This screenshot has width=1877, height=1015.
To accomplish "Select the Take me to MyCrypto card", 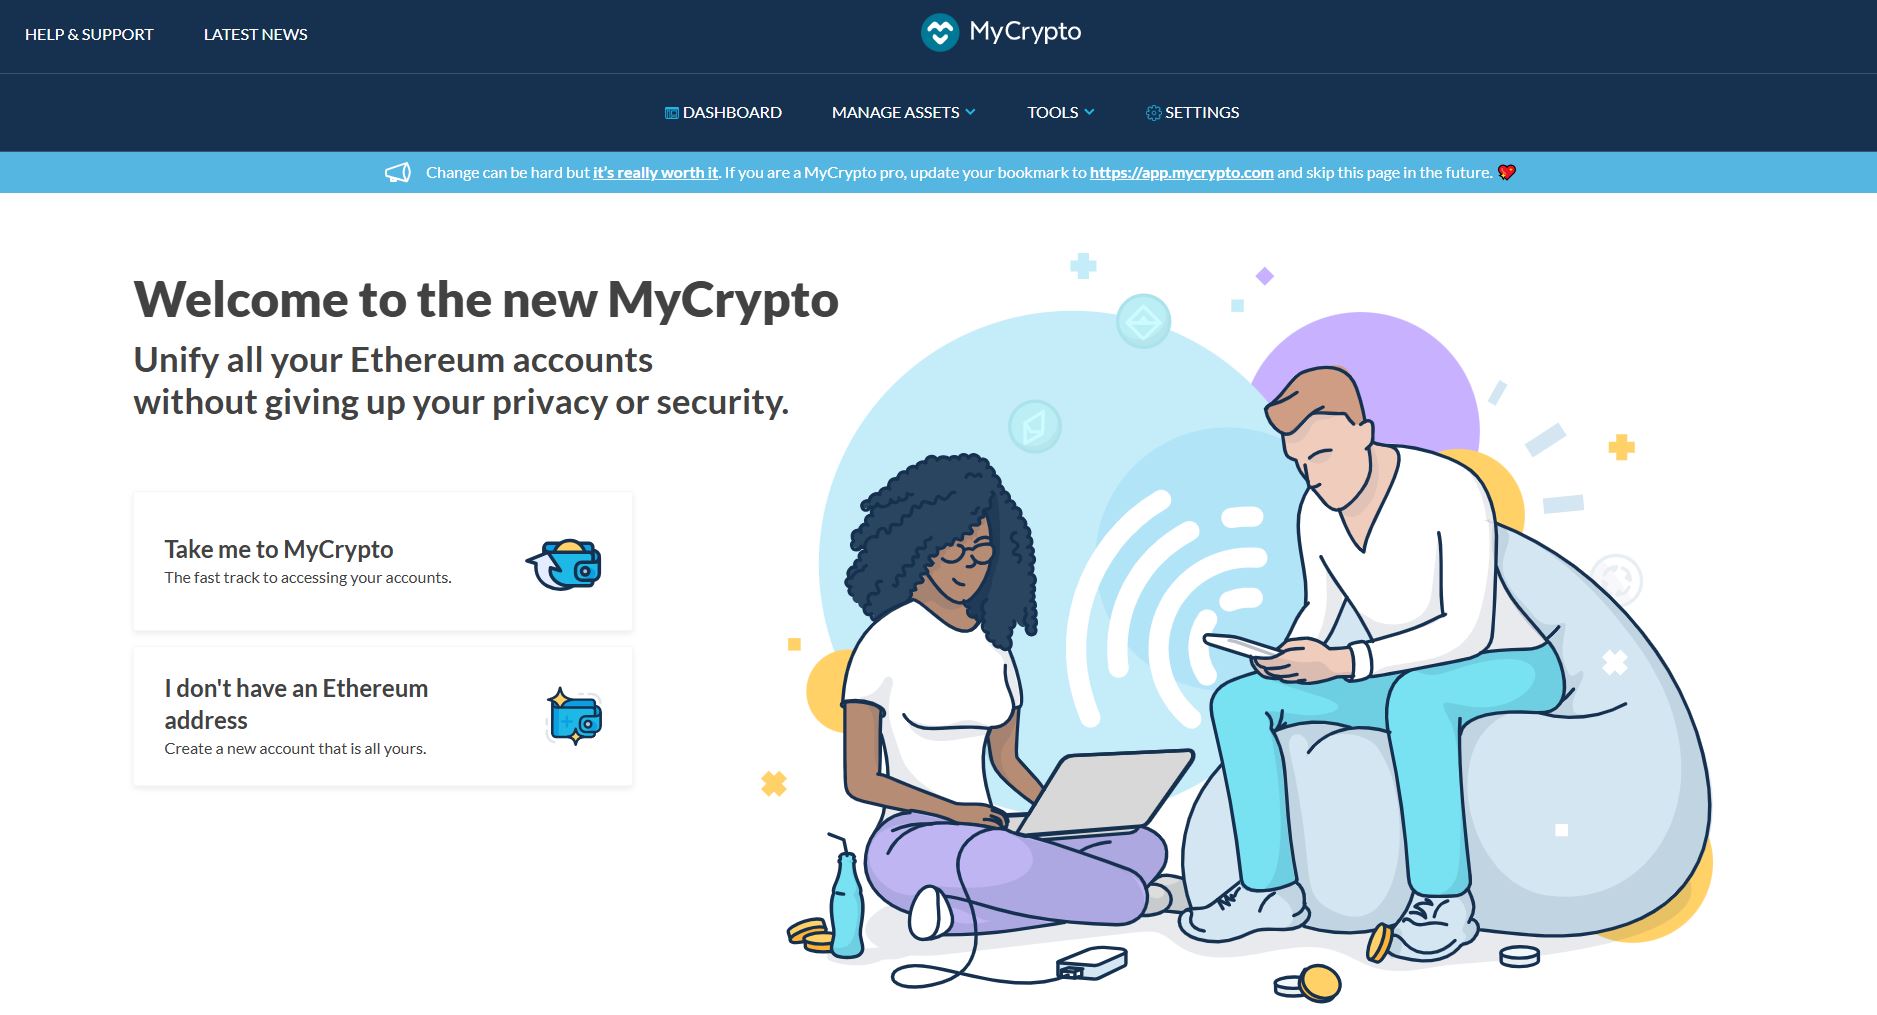I will [x=383, y=561].
